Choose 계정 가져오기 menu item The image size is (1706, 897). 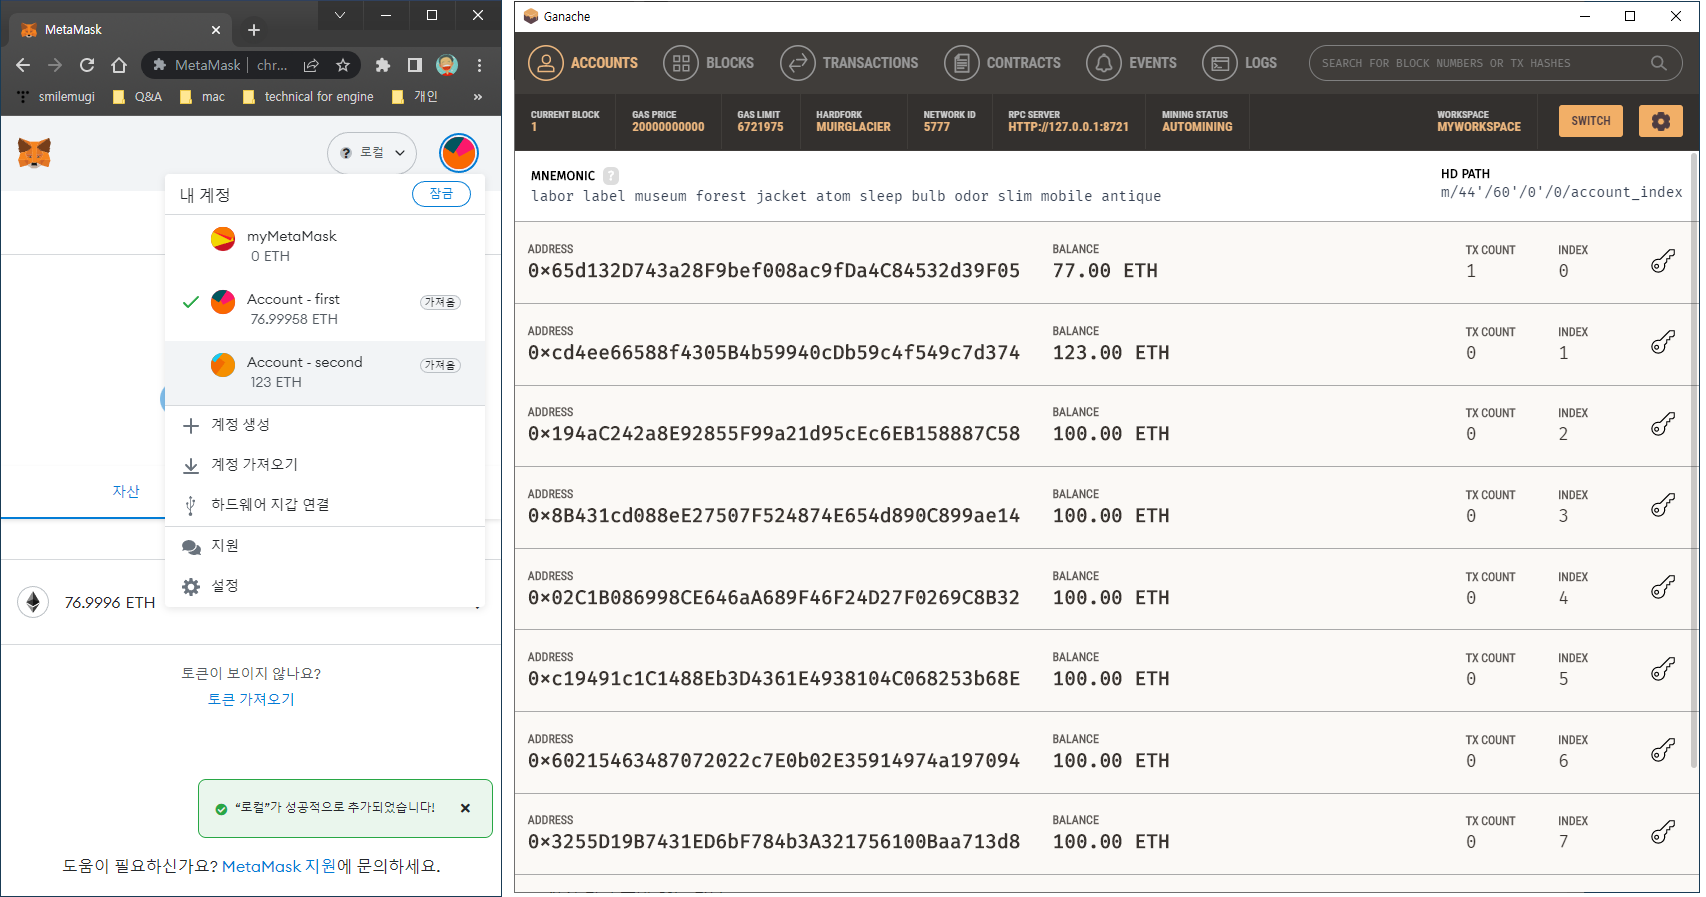(325, 465)
